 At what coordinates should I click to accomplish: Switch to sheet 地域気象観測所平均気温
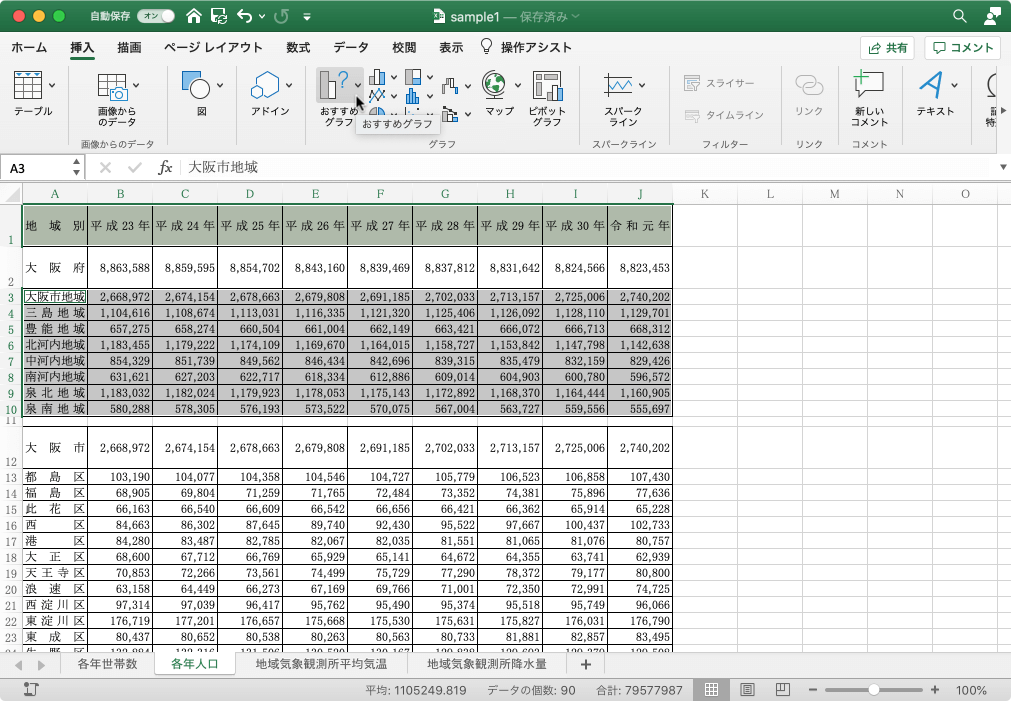click(x=321, y=664)
